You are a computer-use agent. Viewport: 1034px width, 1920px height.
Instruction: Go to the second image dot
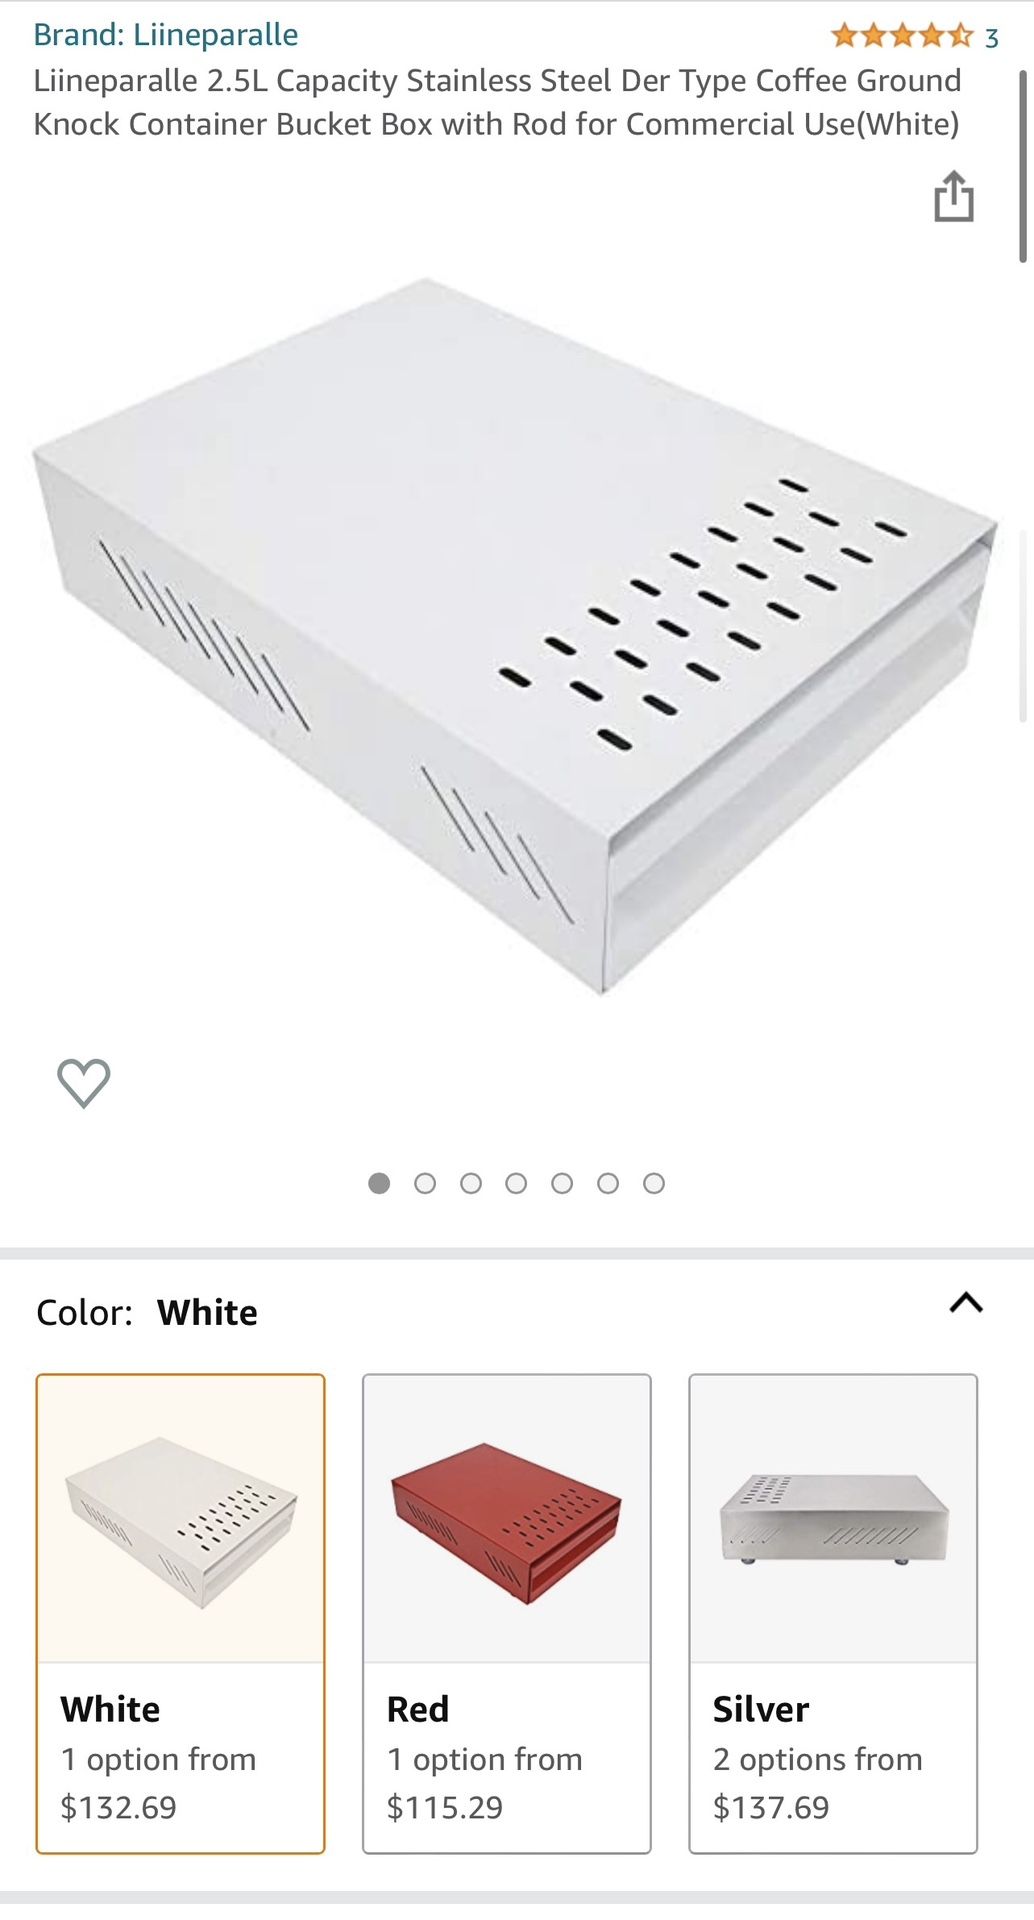tap(425, 1184)
